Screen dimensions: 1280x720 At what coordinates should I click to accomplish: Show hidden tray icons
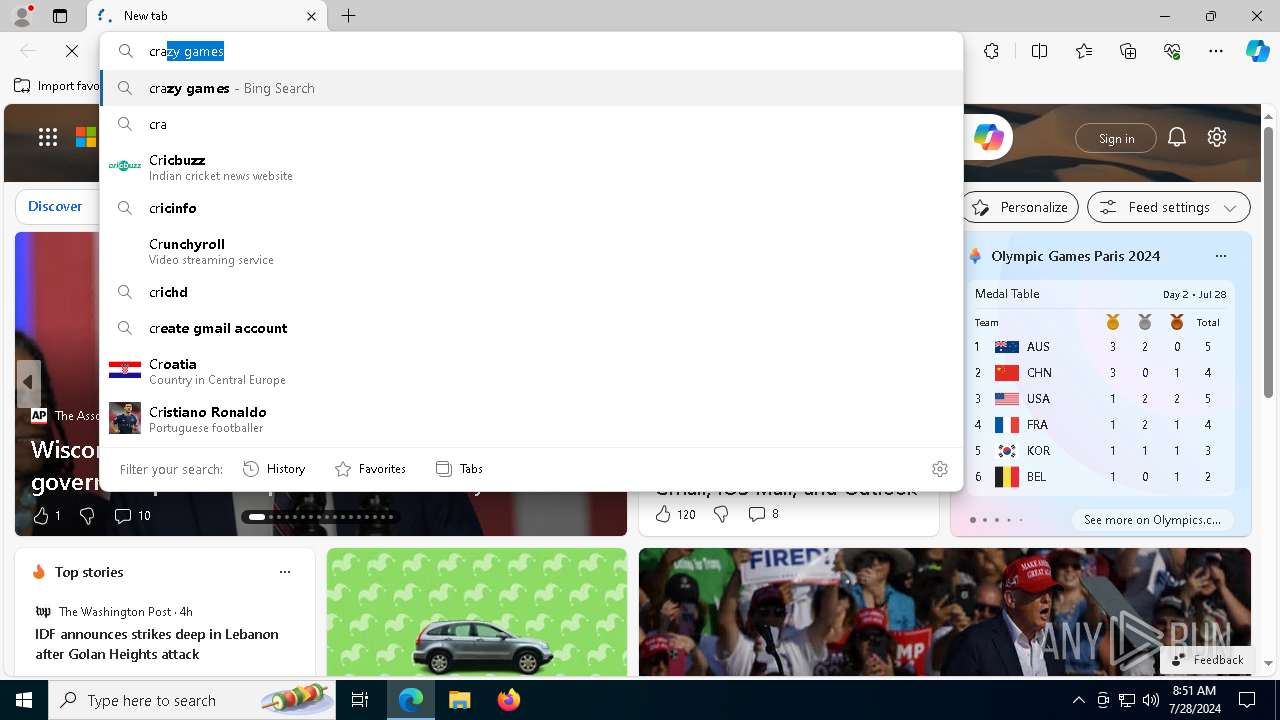(x=1078, y=700)
